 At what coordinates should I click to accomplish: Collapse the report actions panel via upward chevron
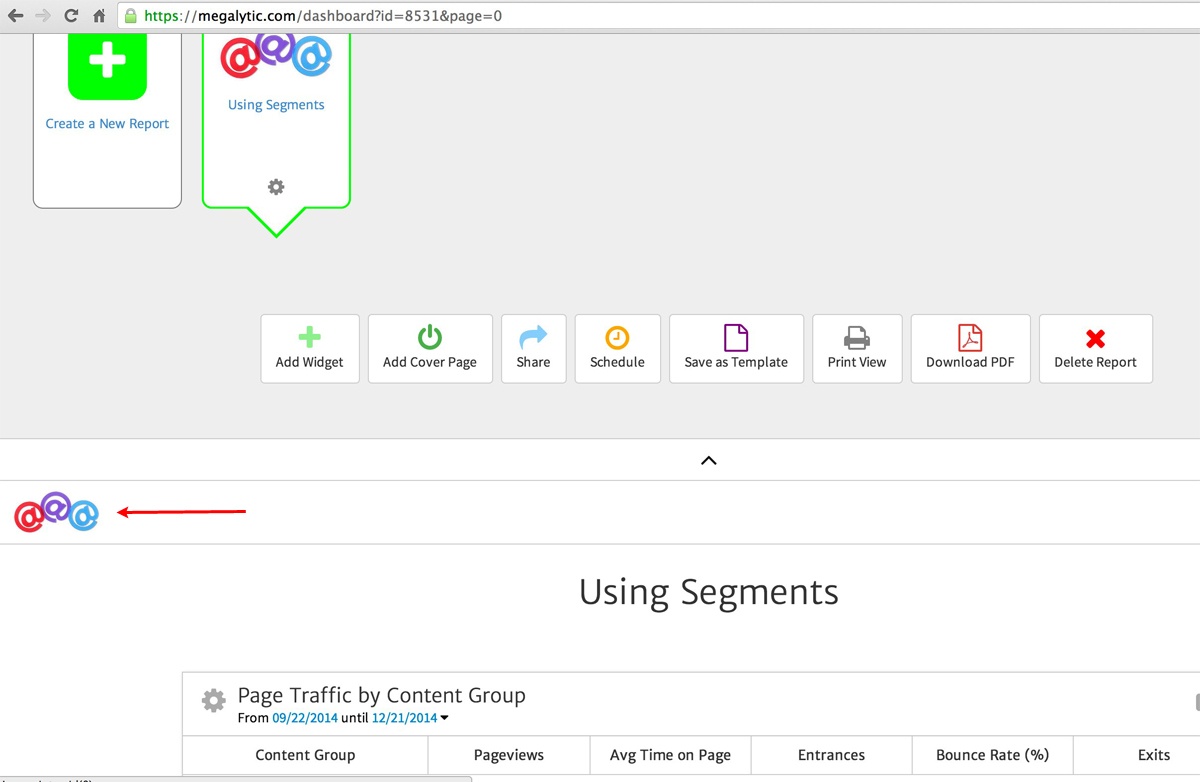pyautogui.click(x=709, y=460)
